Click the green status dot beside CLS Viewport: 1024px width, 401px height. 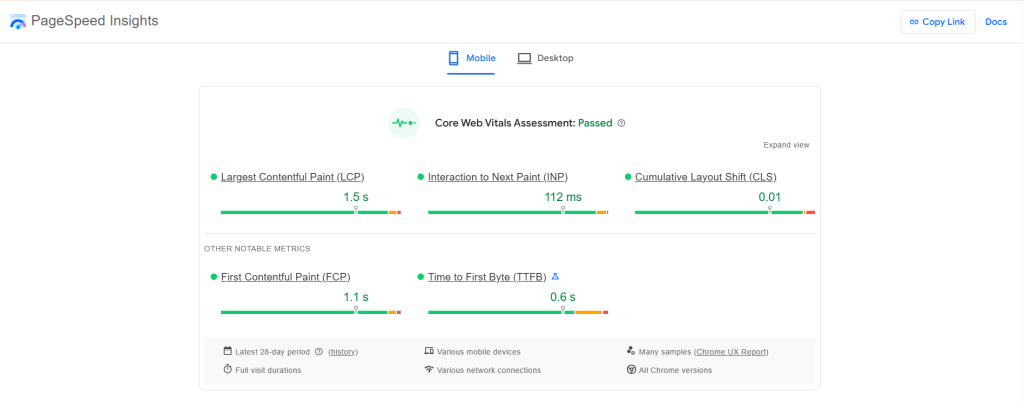(628, 177)
